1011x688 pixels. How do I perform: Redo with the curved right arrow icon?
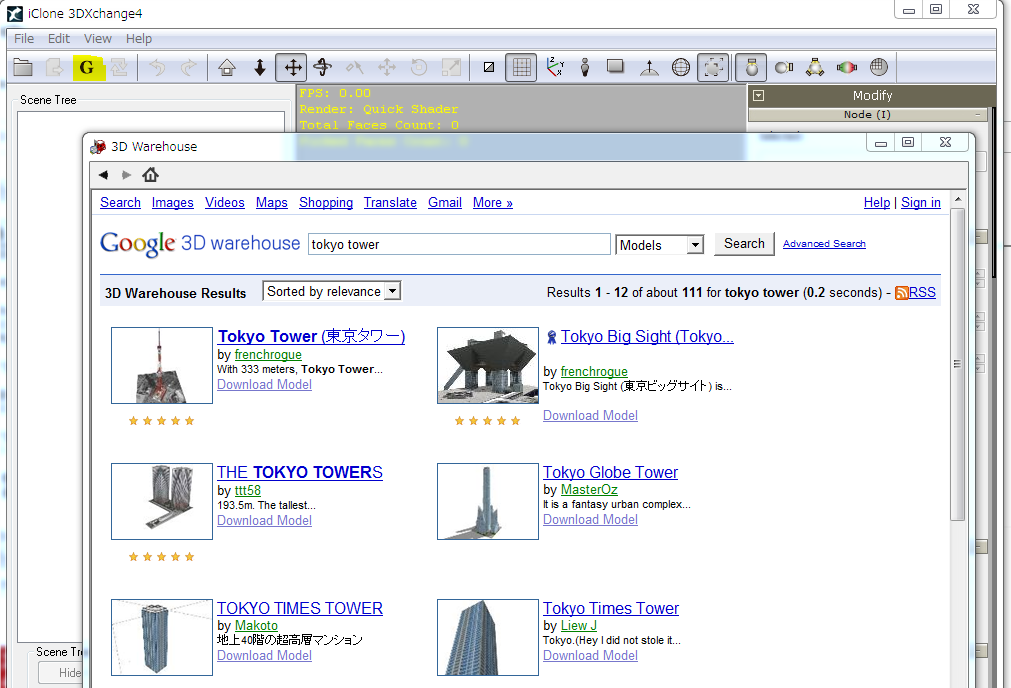pos(188,67)
